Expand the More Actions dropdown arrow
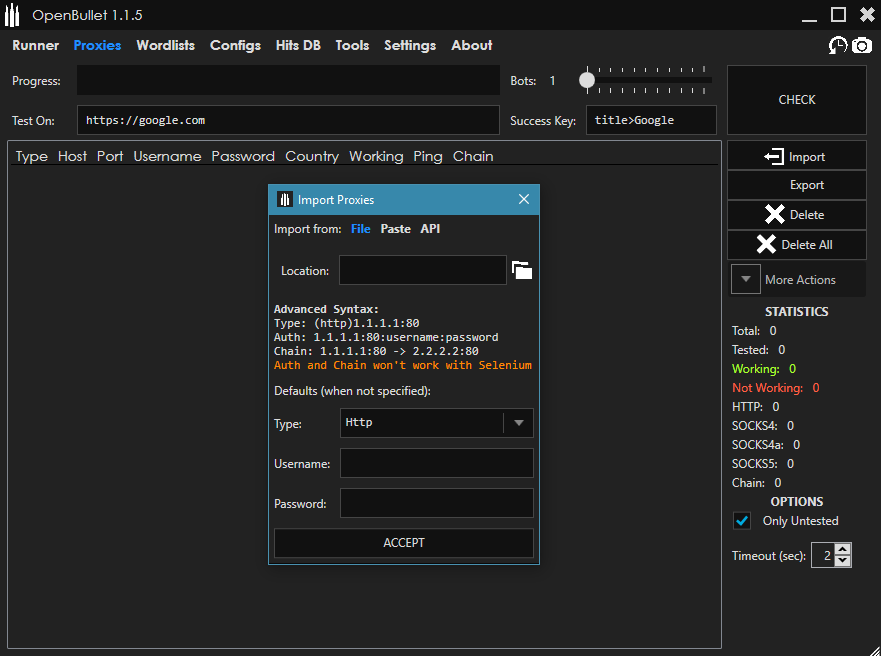The height and width of the screenshot is (656, 881). [746, 279]
